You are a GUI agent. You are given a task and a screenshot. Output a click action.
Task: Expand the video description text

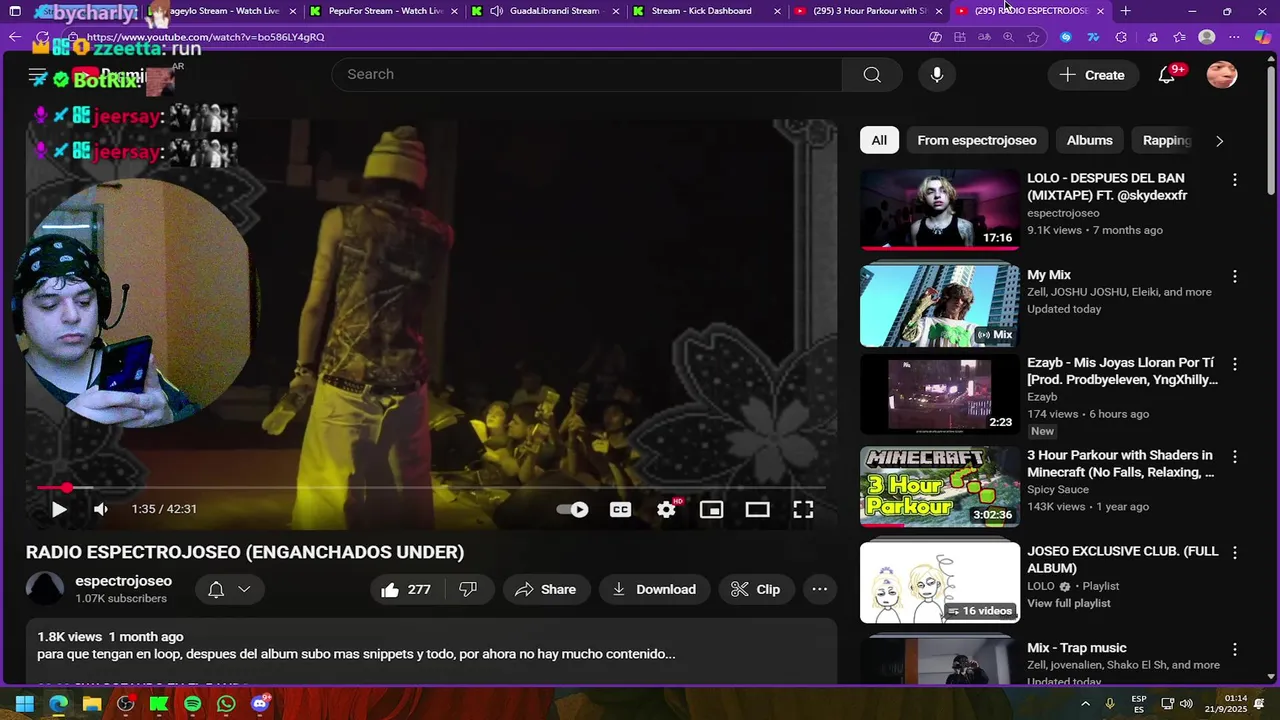[356, 654]
